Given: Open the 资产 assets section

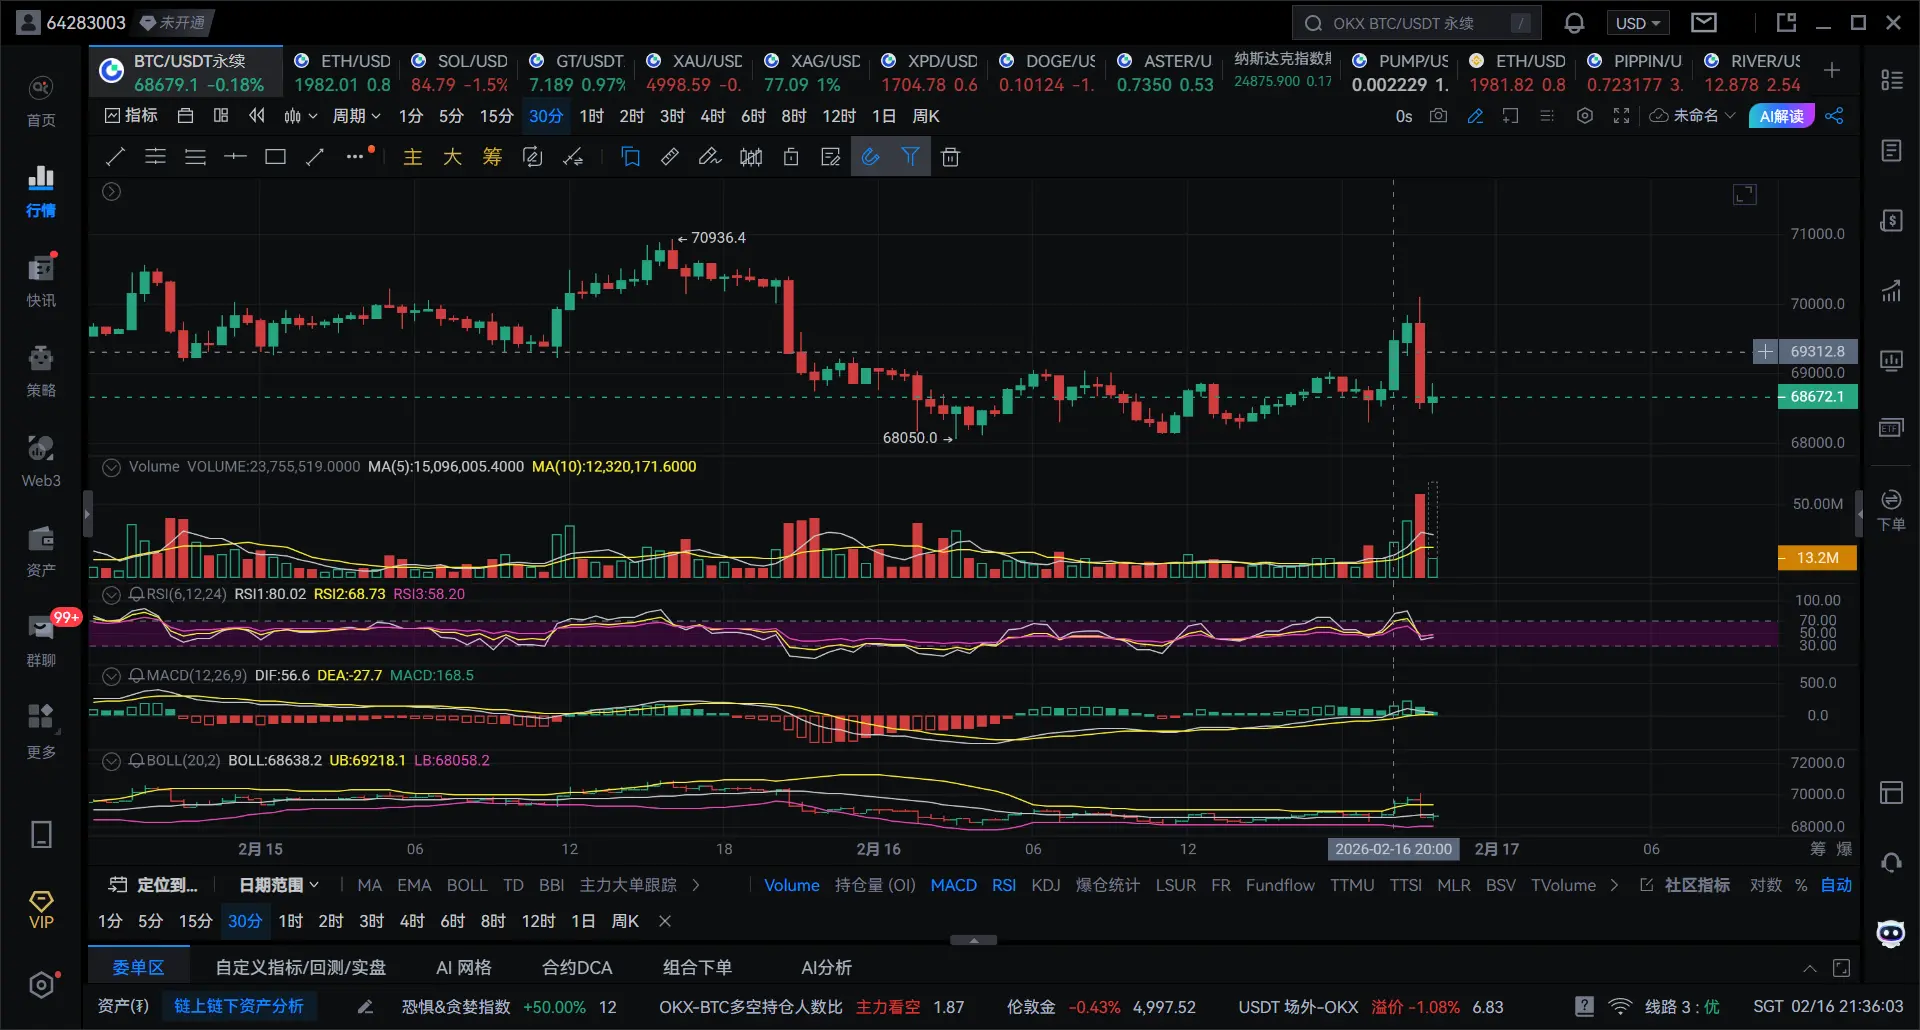Looking at the screenshot, I should pos(41,551).
